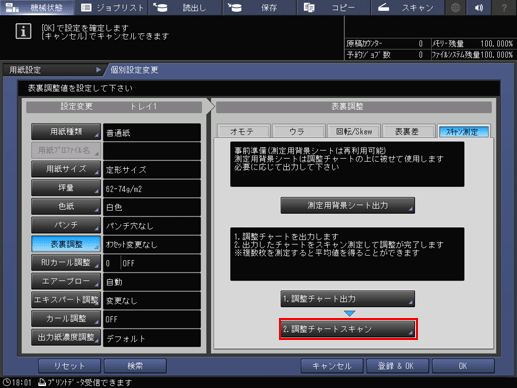Viewport: 517px width, 388px height.
Task: Click the 登録 & OK button
Action: 397,366
